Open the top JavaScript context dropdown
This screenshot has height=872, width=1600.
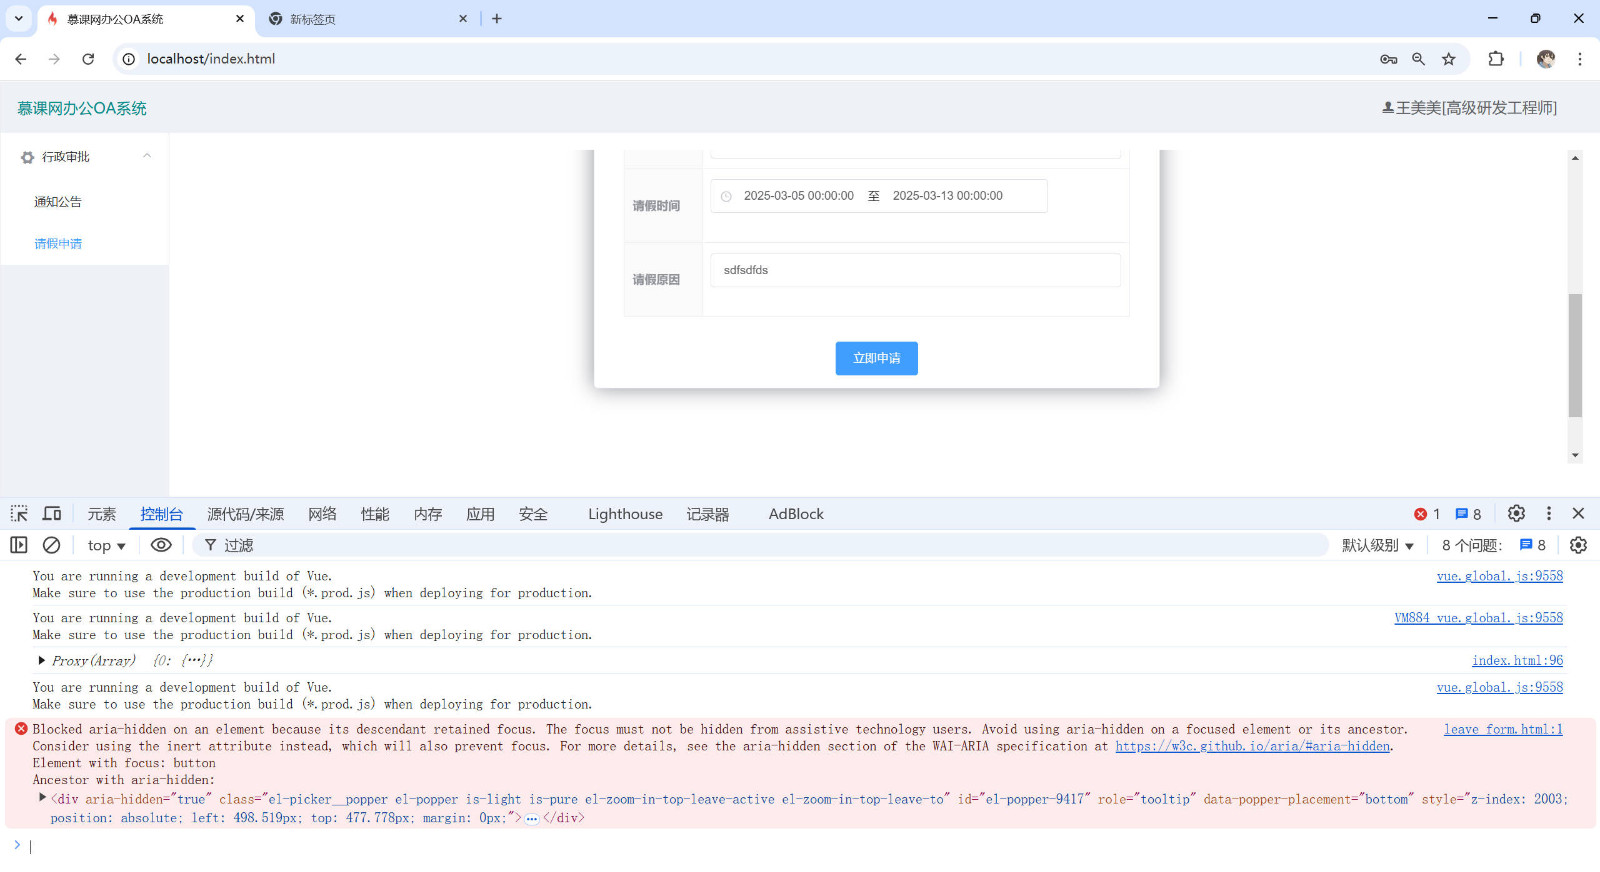[106, 545]
